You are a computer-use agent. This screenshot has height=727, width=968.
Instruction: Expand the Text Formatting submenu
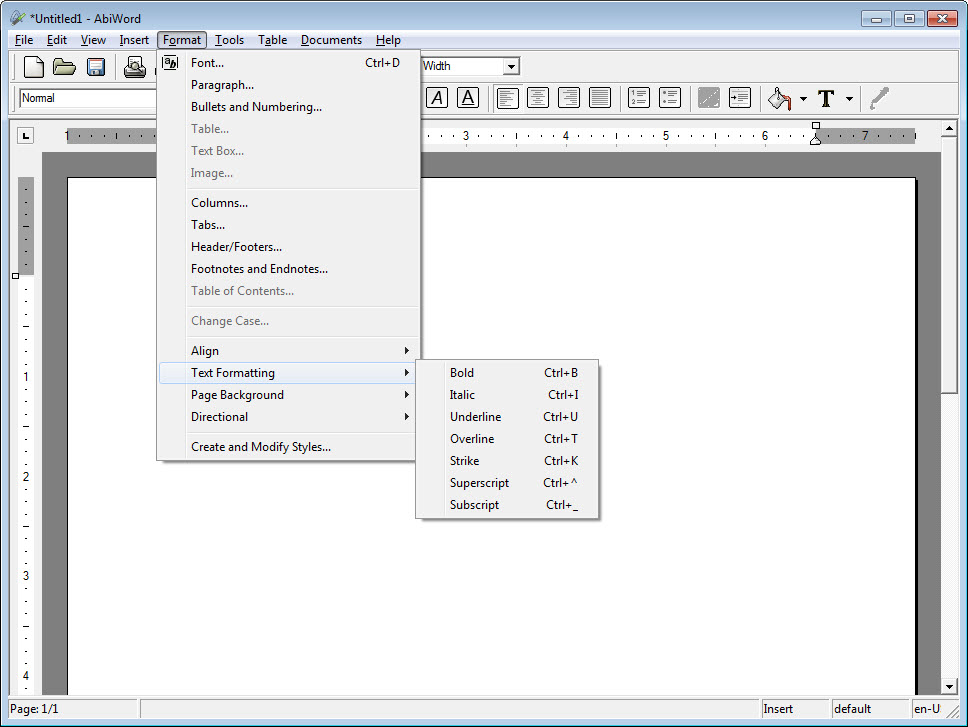coord(289,373)
